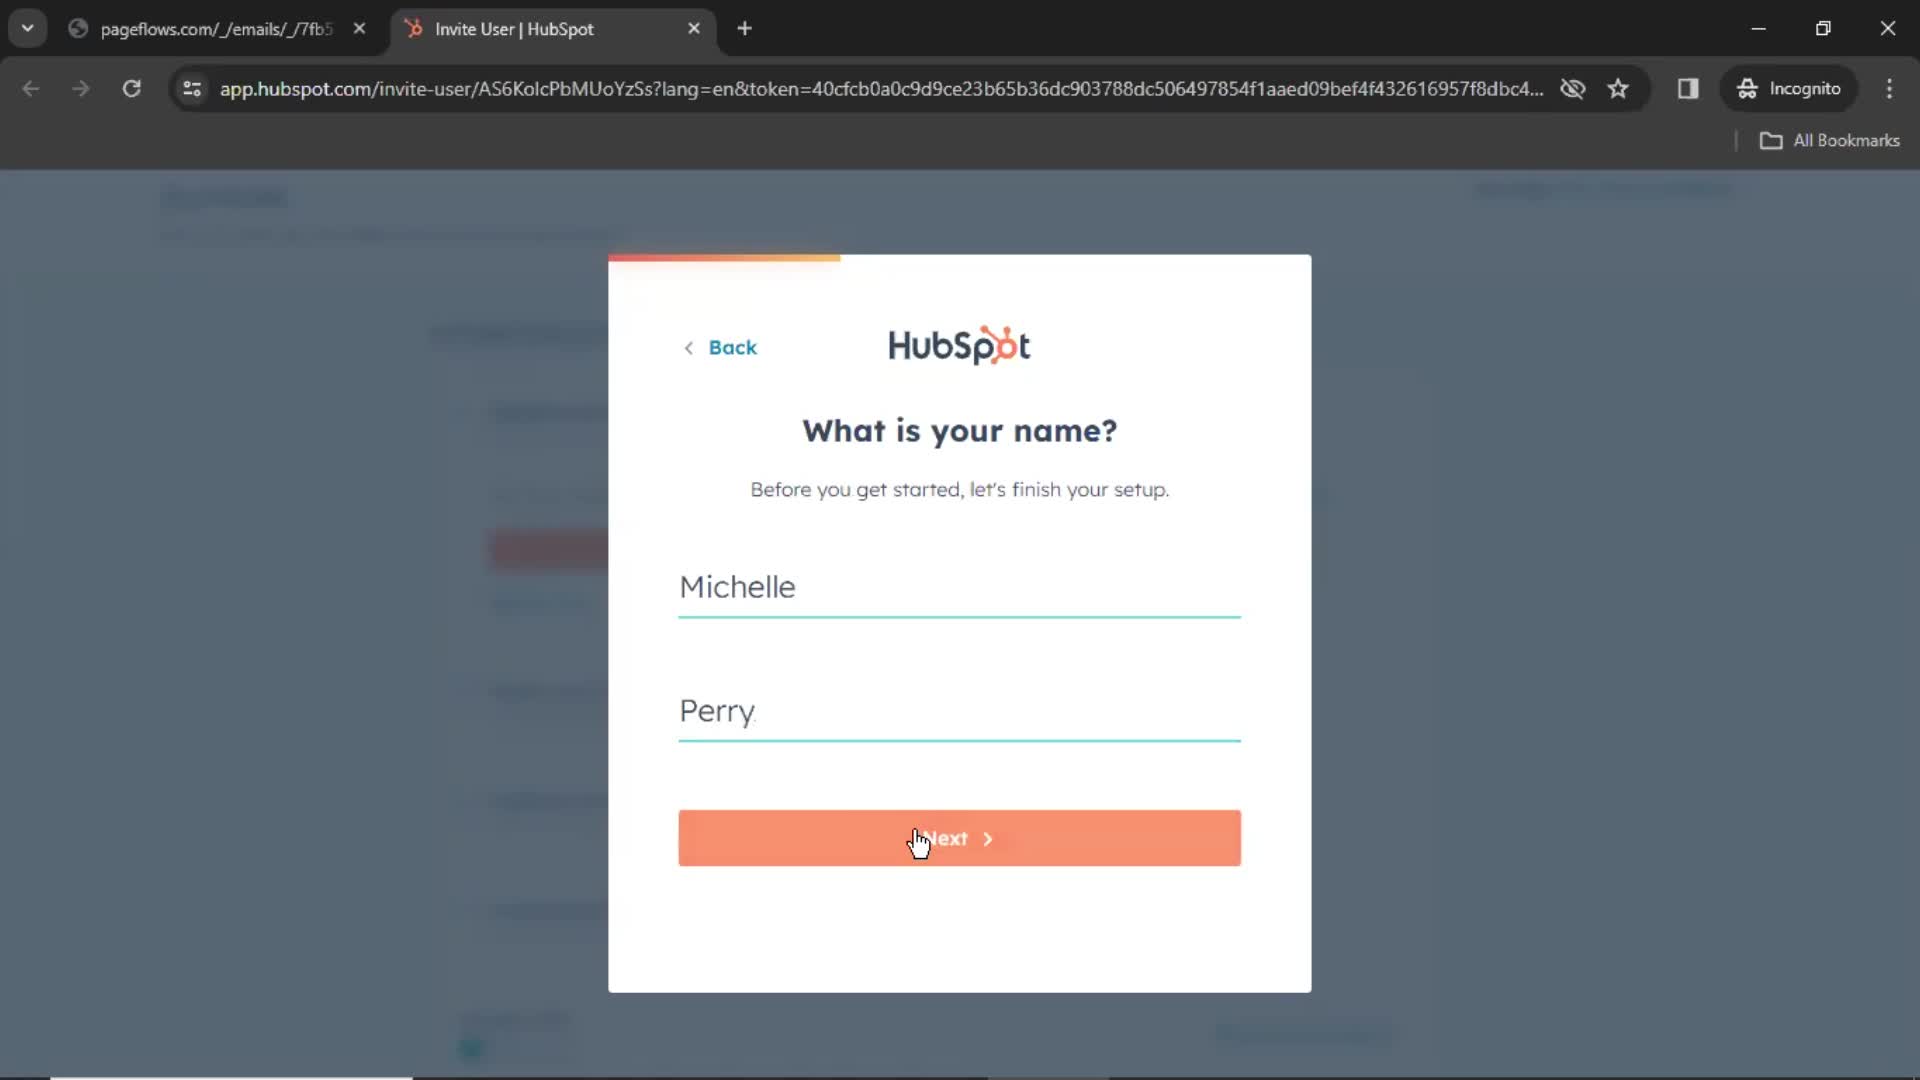Click the Back navigation arrow icon

point(687,345)
